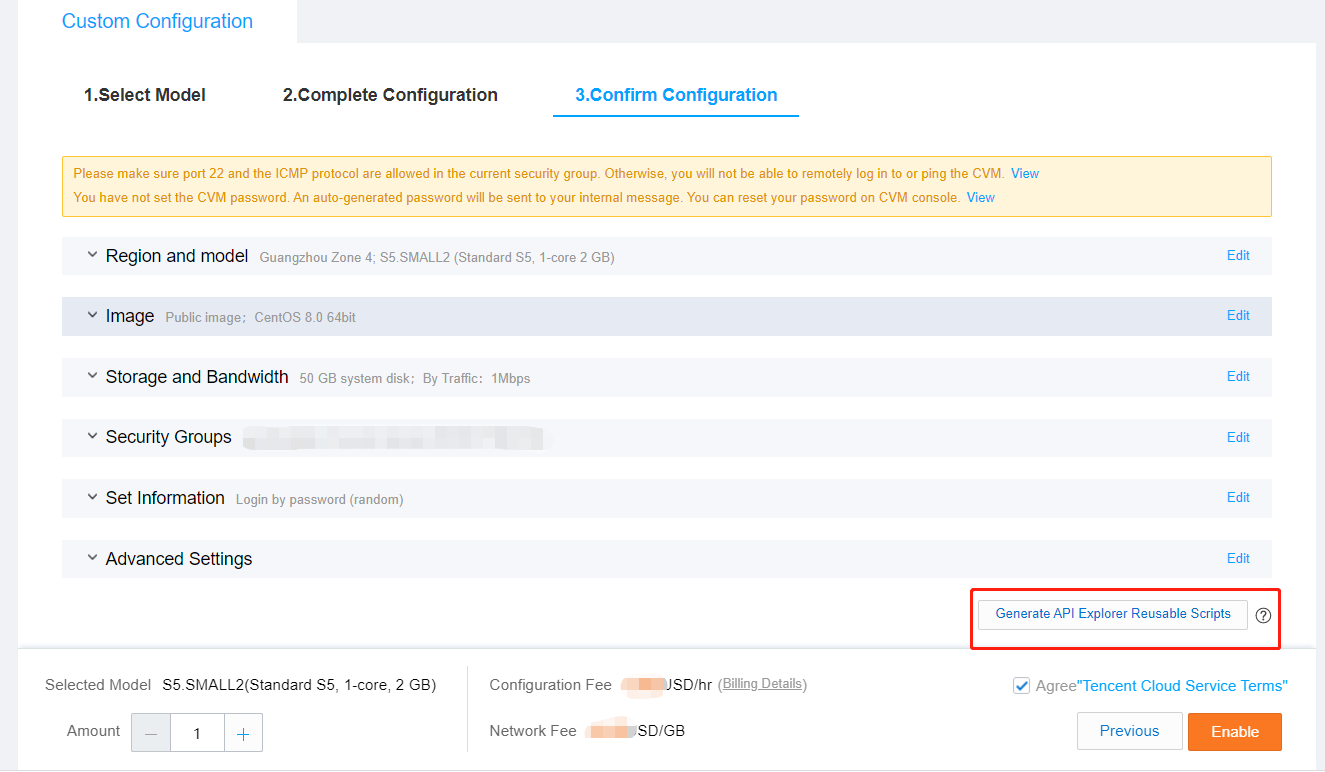Collapse the Security Groups section

91,437
